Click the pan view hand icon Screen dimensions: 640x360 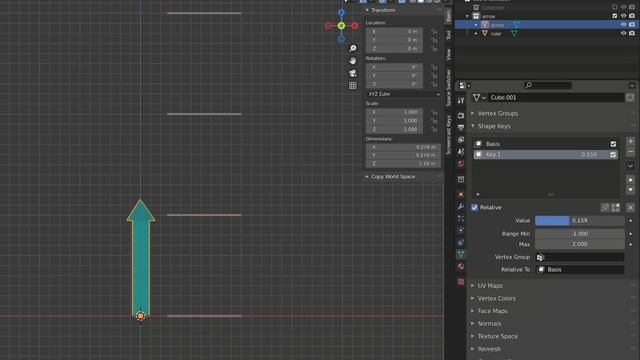(x=353, y=60)
